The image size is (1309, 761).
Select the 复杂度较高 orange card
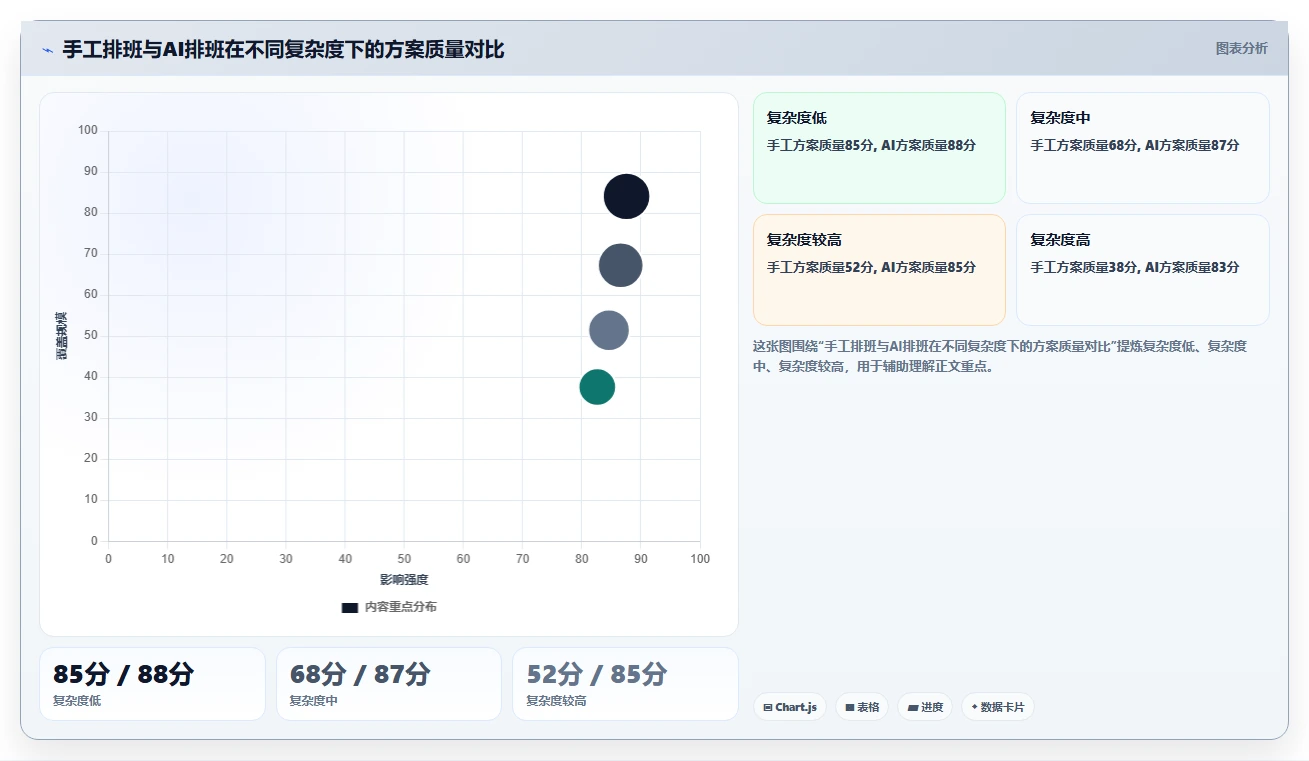point(879,270)
